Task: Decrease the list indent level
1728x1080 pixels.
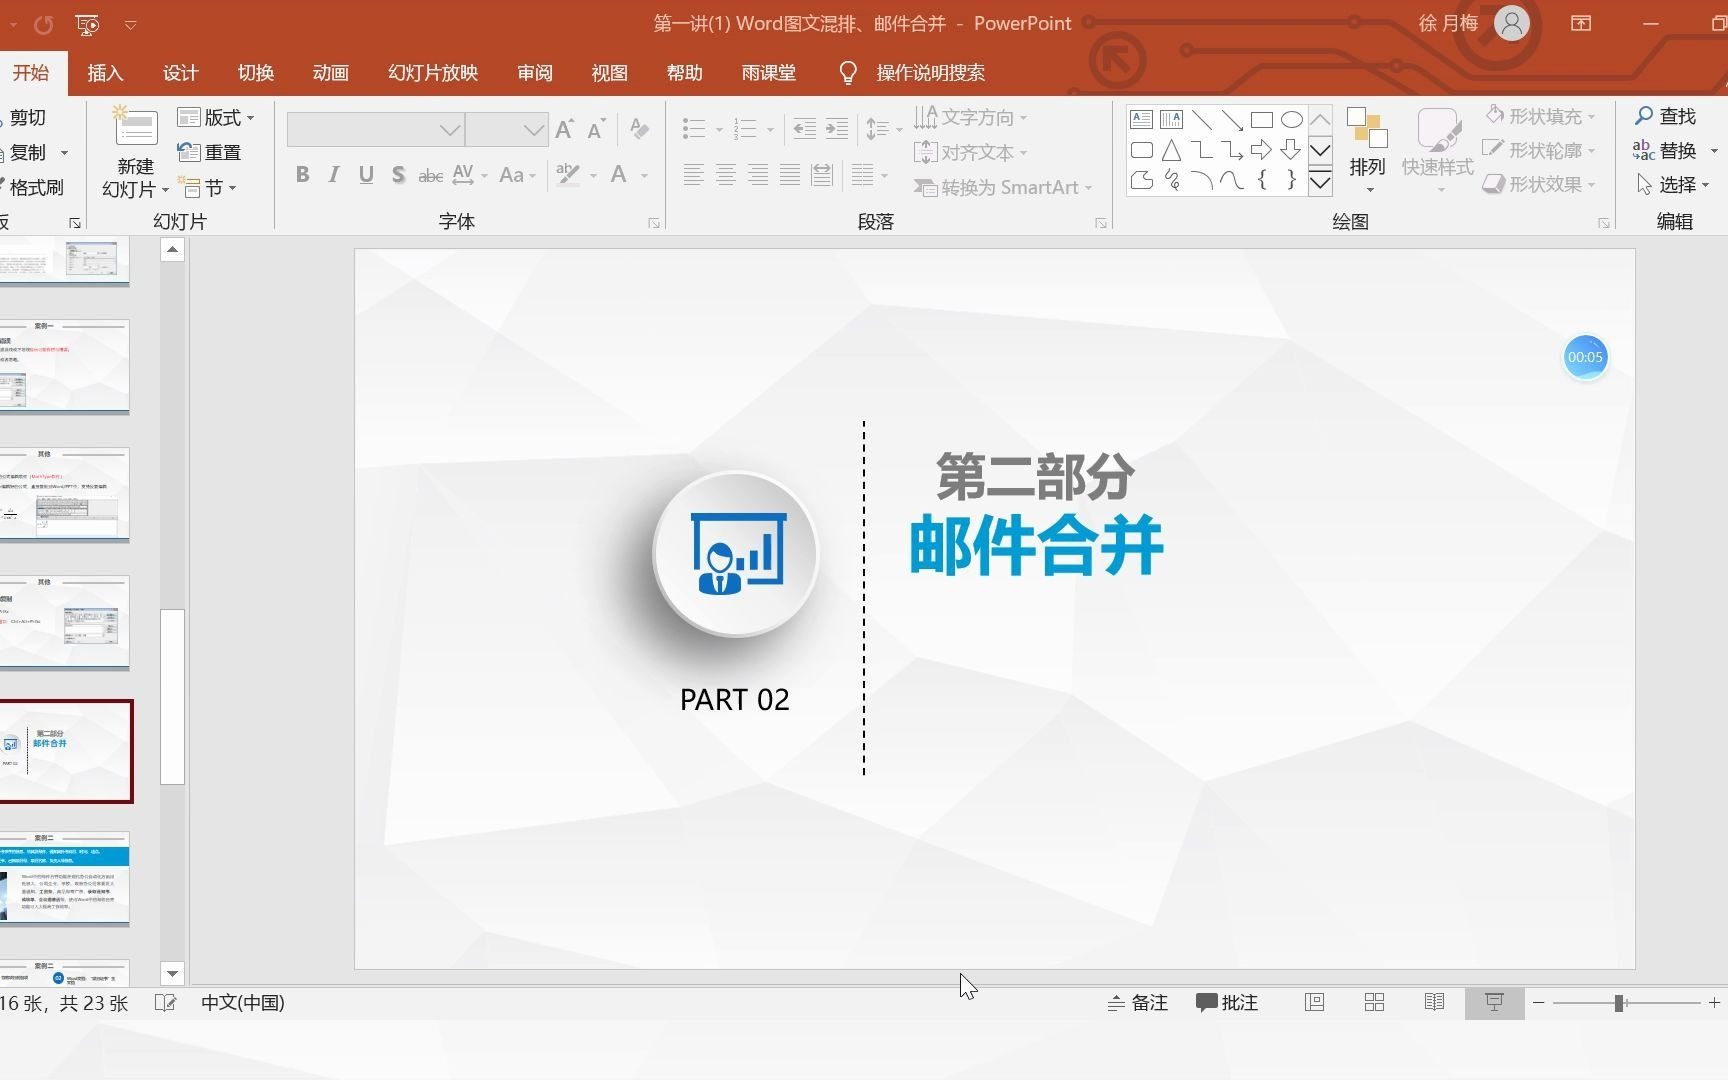Action: [804, 128]
